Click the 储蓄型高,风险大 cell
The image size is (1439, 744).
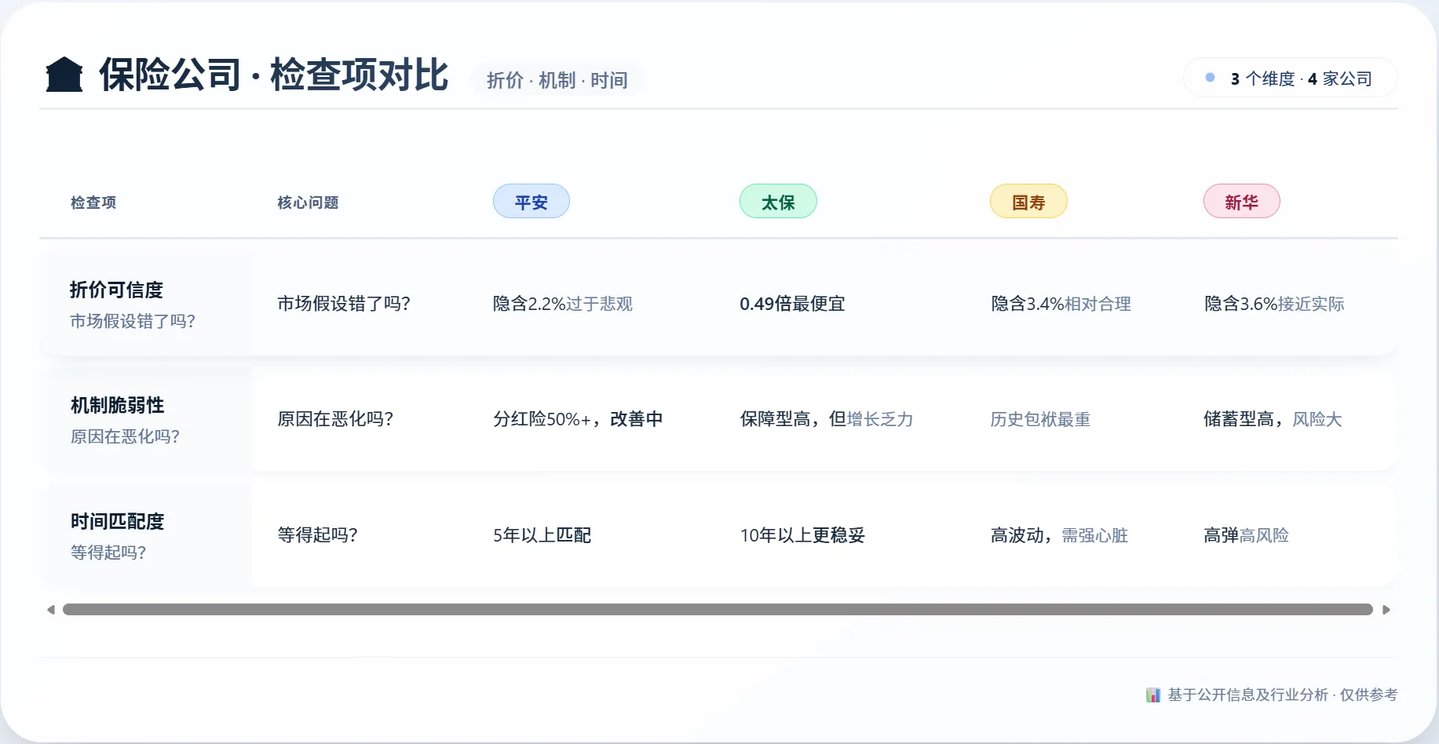[1273, 419]
